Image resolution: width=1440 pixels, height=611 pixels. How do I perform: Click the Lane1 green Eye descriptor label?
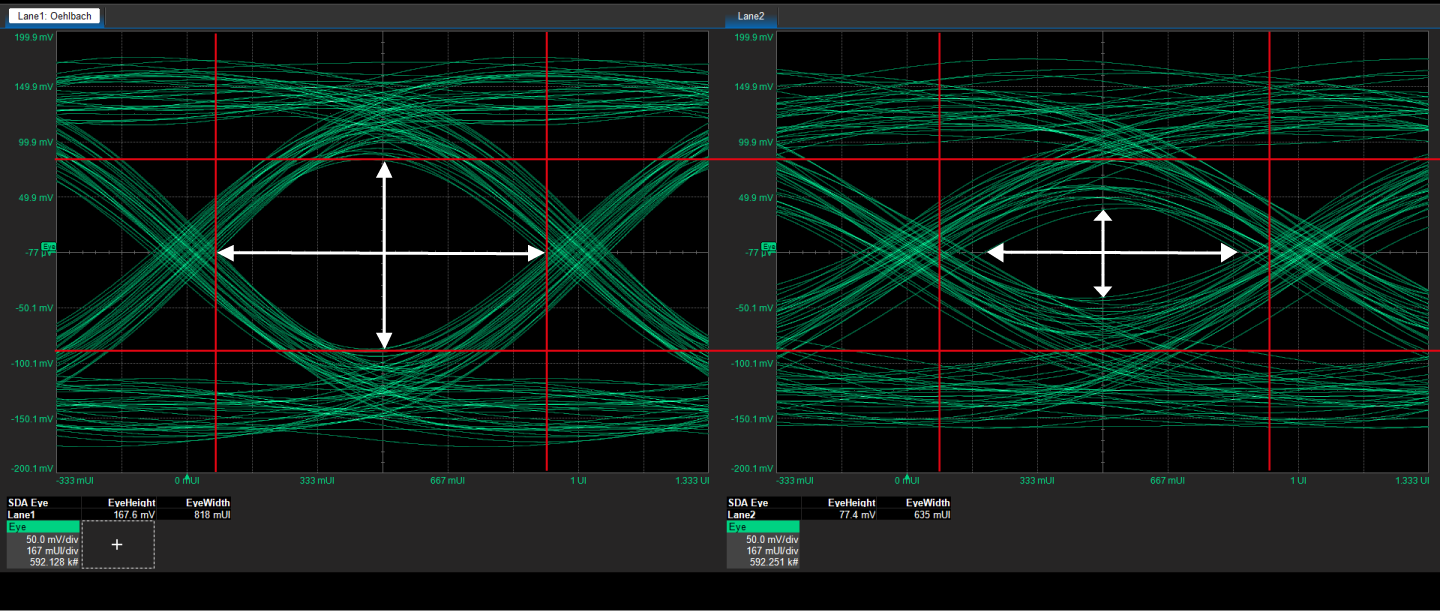tap(43, 526)
